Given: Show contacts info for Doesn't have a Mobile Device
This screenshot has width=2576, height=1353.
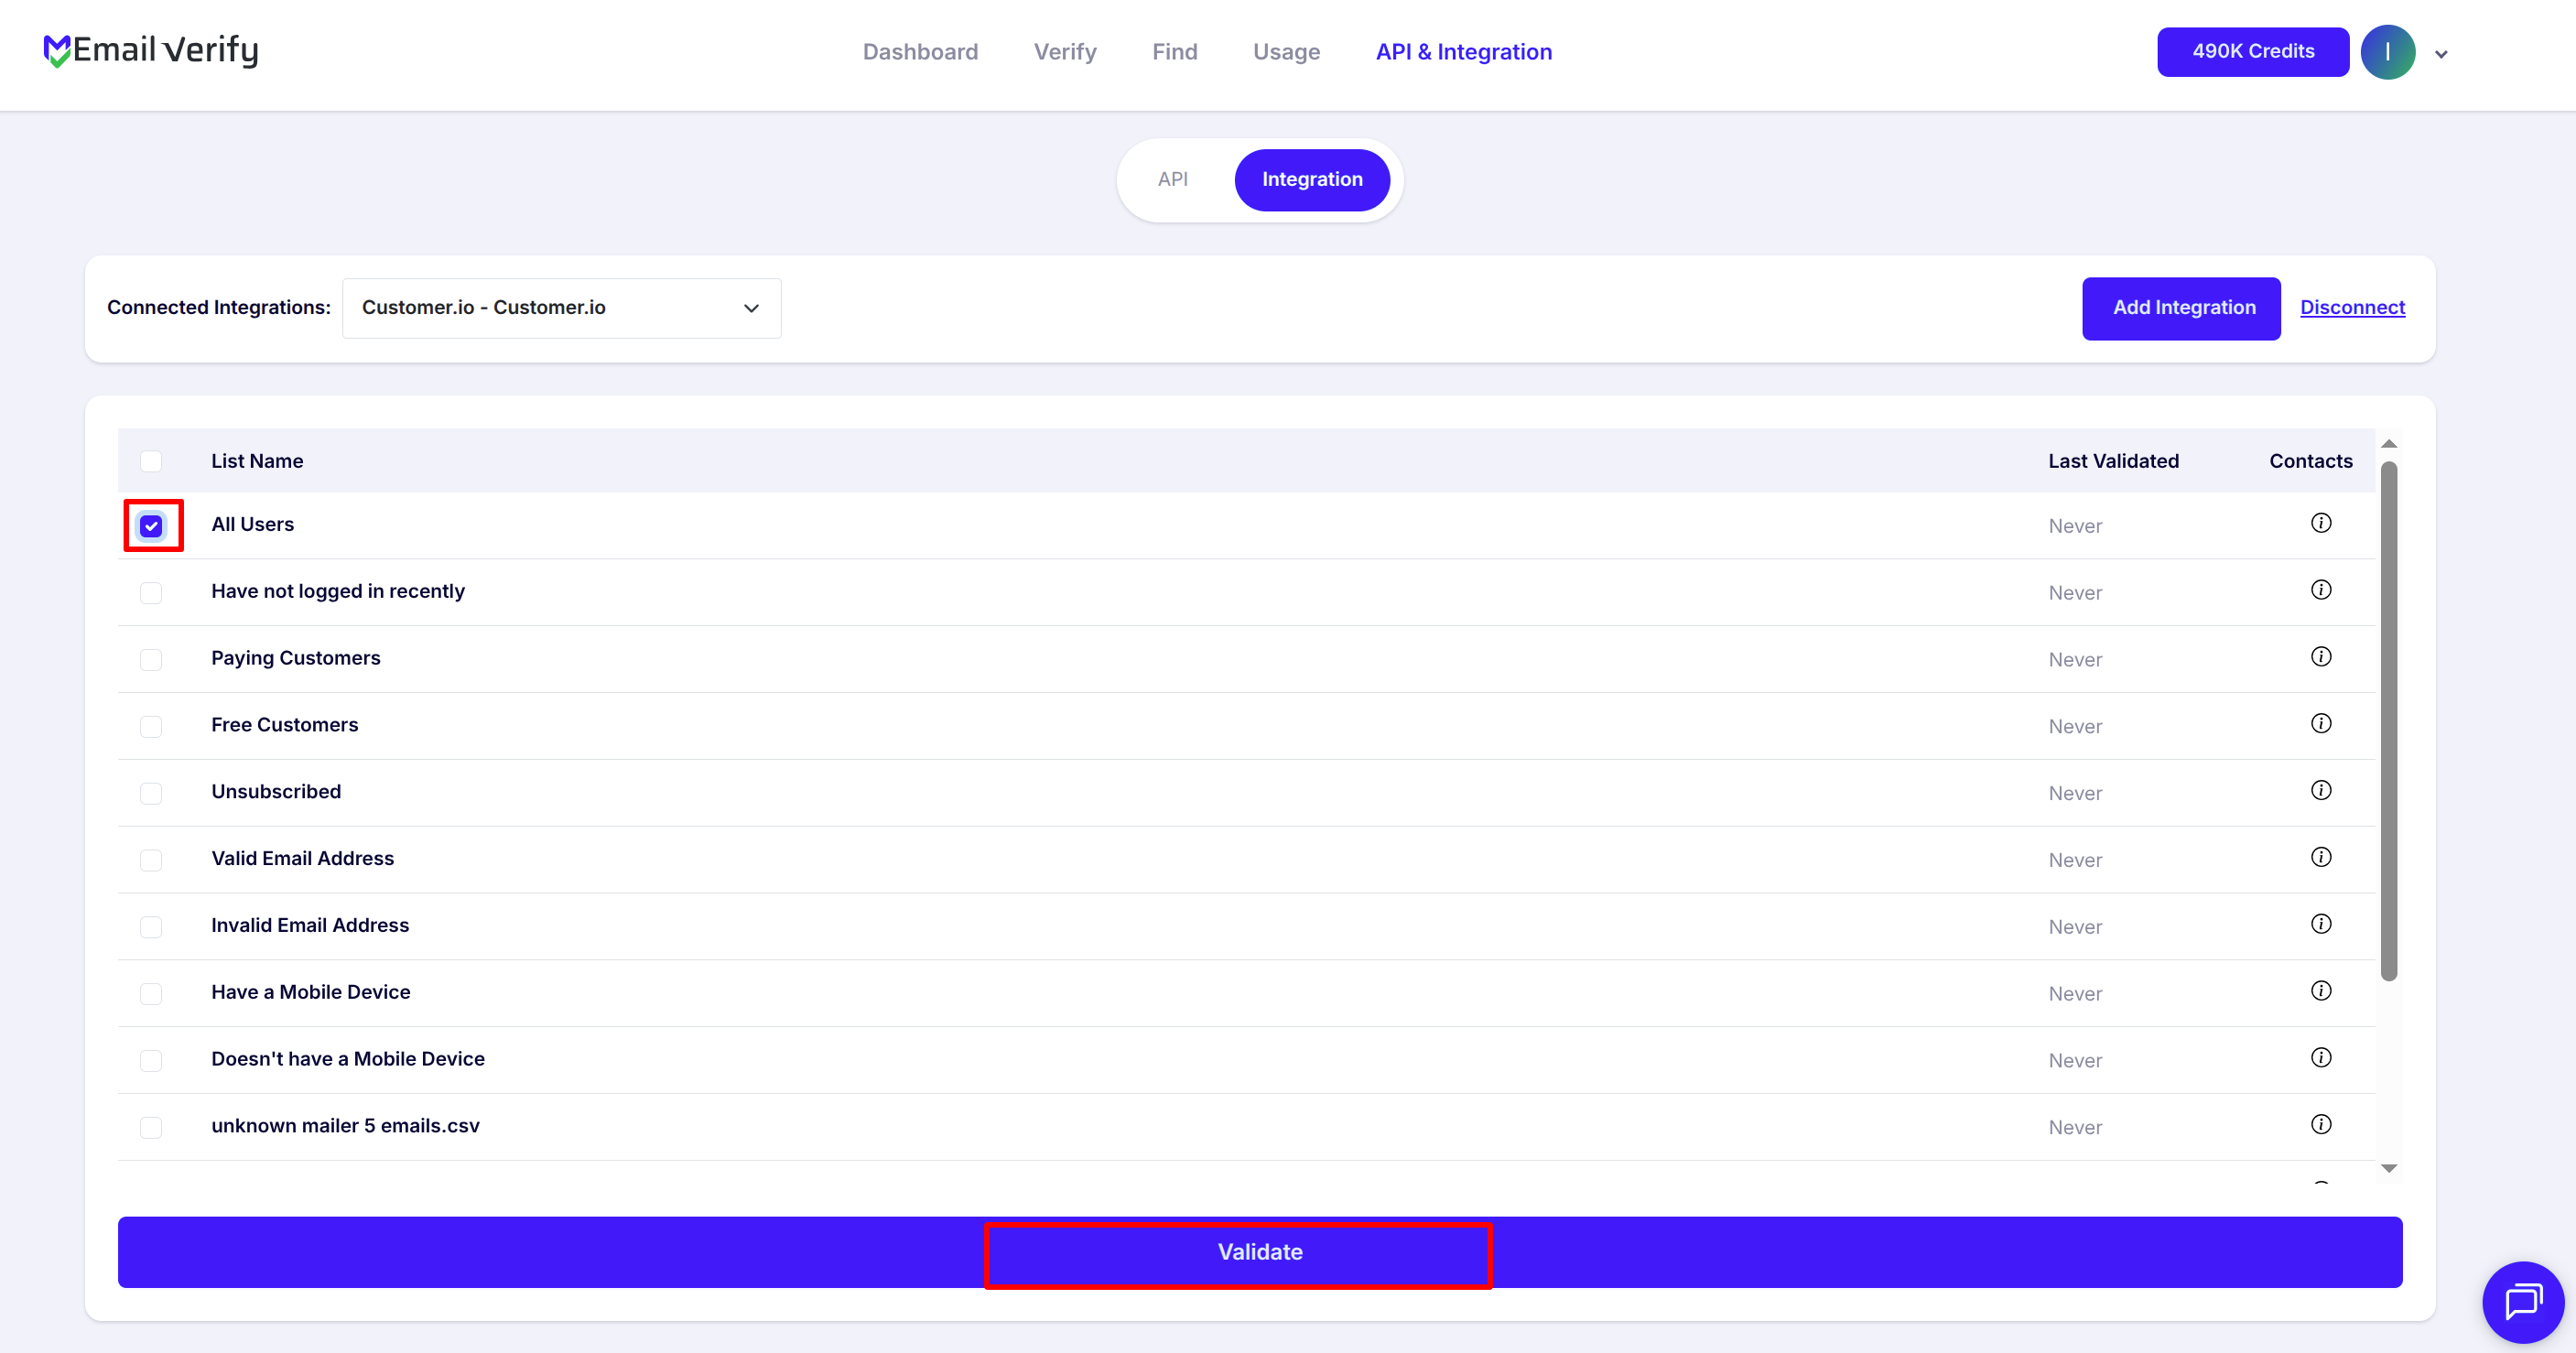Looking at the screenshot, I should tap(2321, 1058).
